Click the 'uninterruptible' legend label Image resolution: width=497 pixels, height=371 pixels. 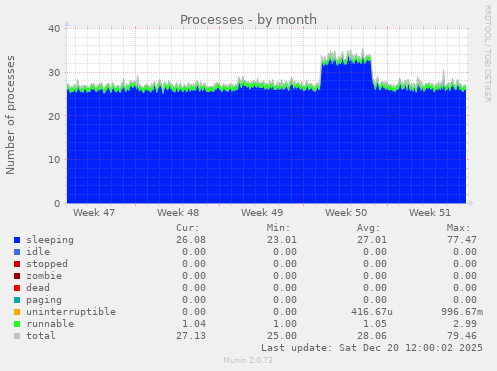point(71,312)
